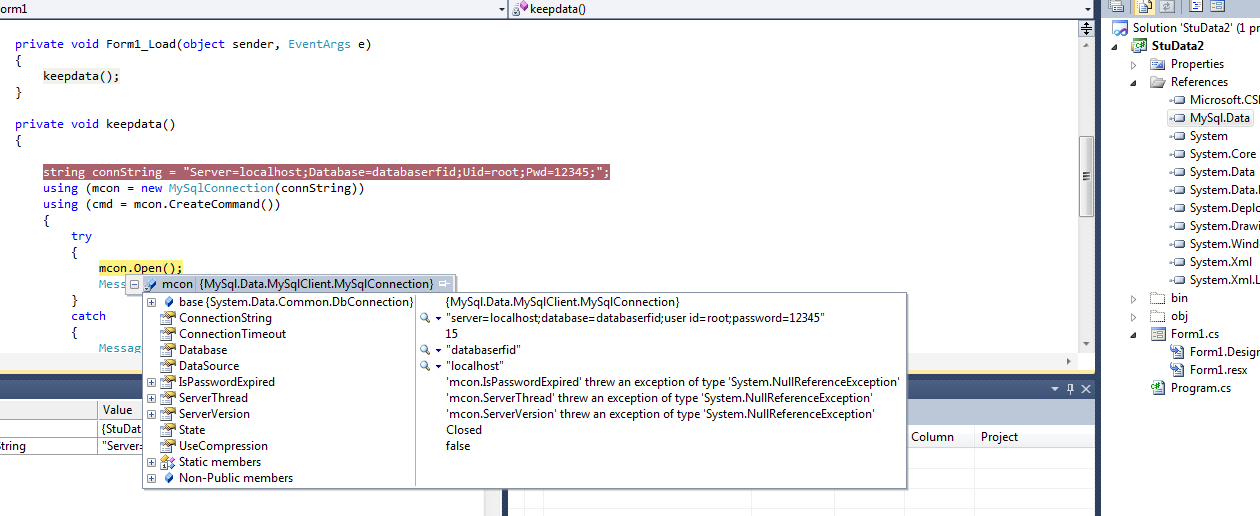Click the magnifier icon beside "localhost"
The height and width of the screenshot is (516, 1260).
(x=425, y=366)
